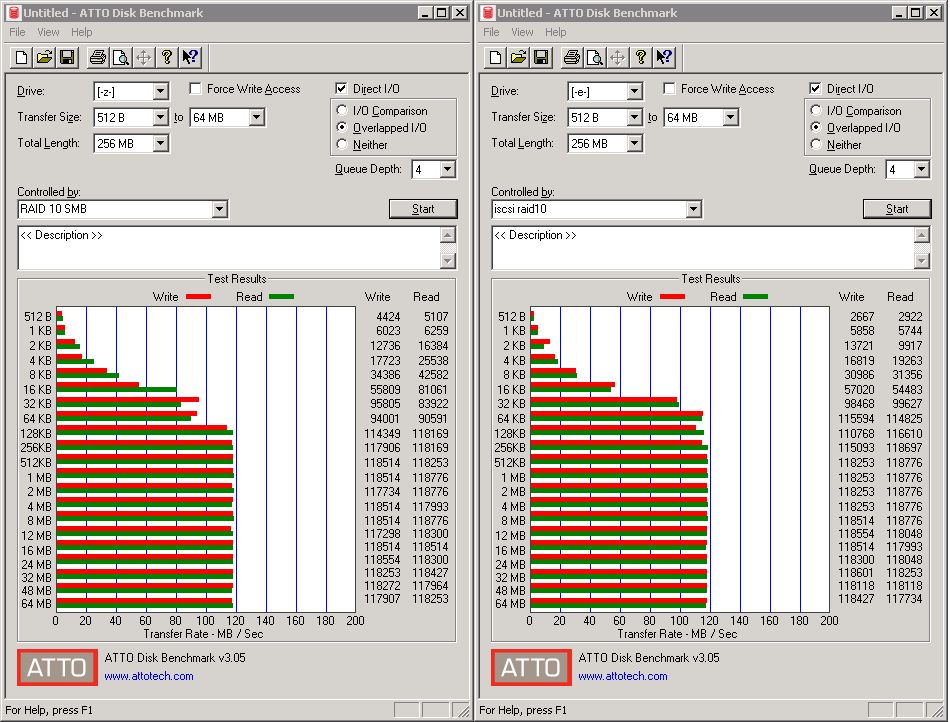Click red Write legend swatch, right window
This screenshot has height=722, width=950.
[x=673, y=297]
